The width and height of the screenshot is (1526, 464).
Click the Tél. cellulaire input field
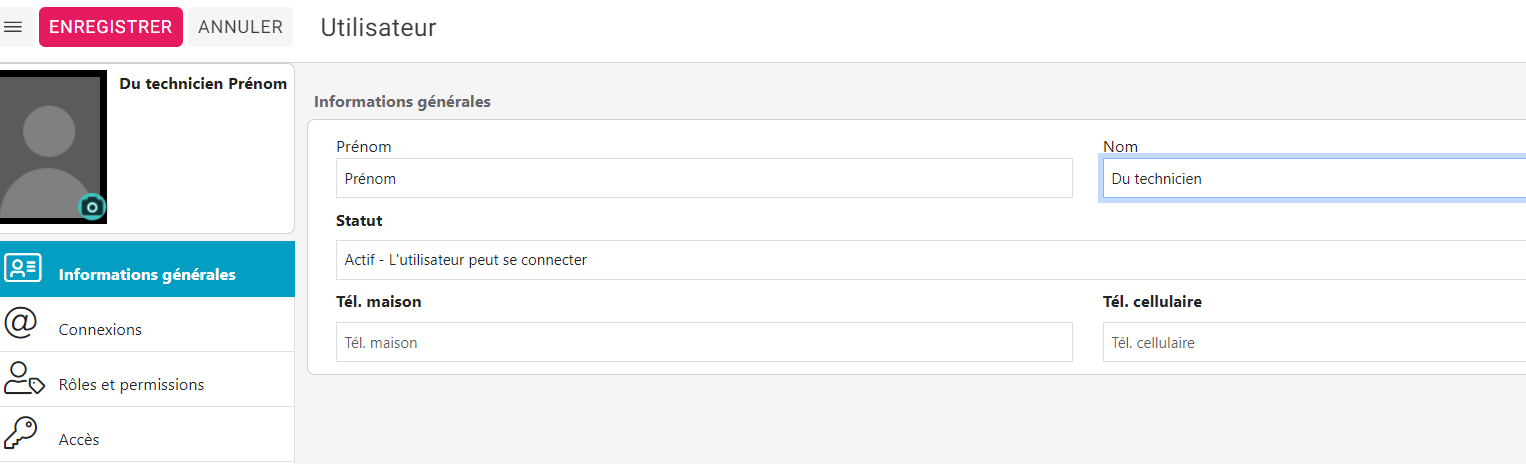(x=1314, y=342)
